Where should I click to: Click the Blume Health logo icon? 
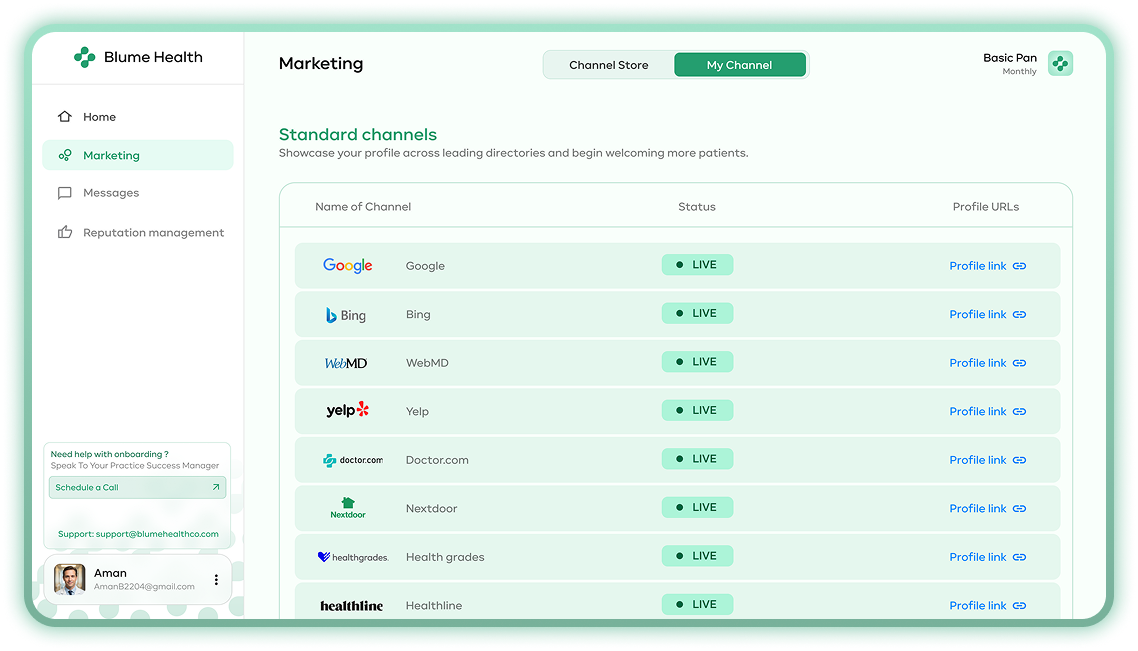84,58
